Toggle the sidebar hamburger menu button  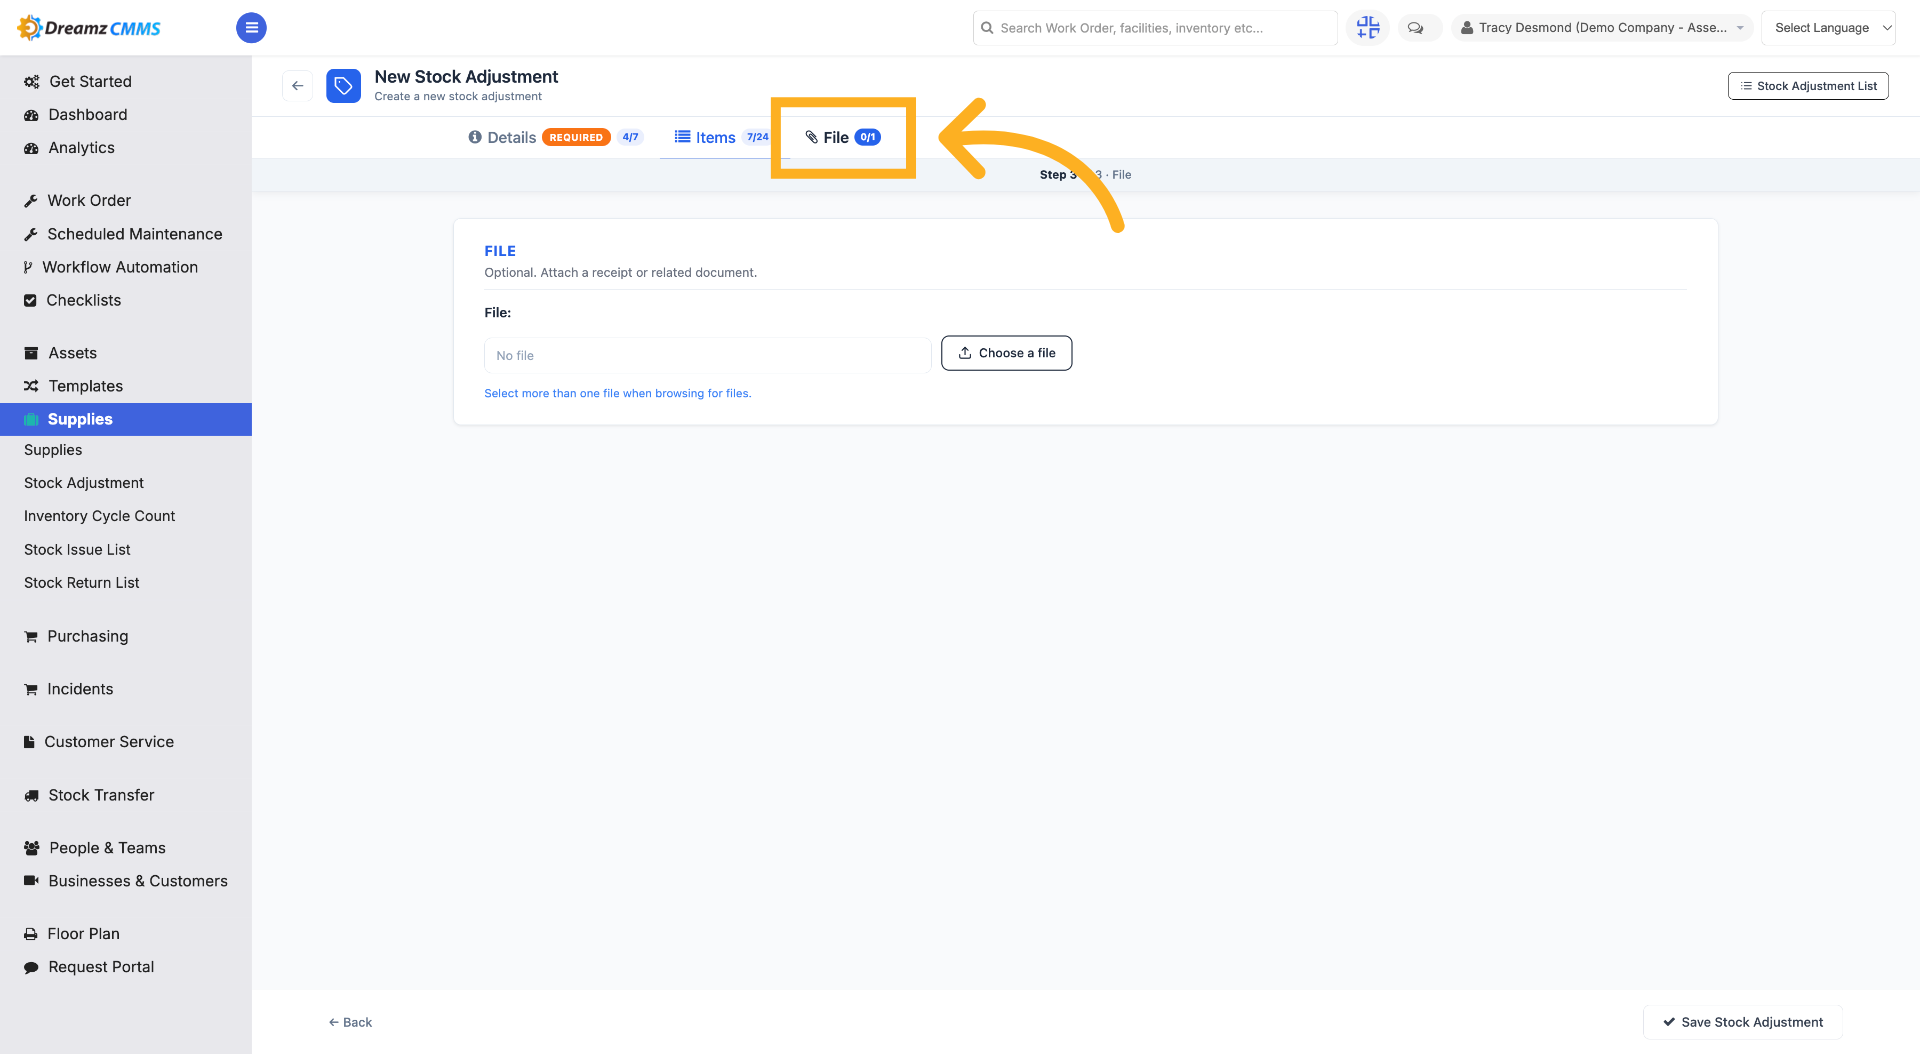251,27
